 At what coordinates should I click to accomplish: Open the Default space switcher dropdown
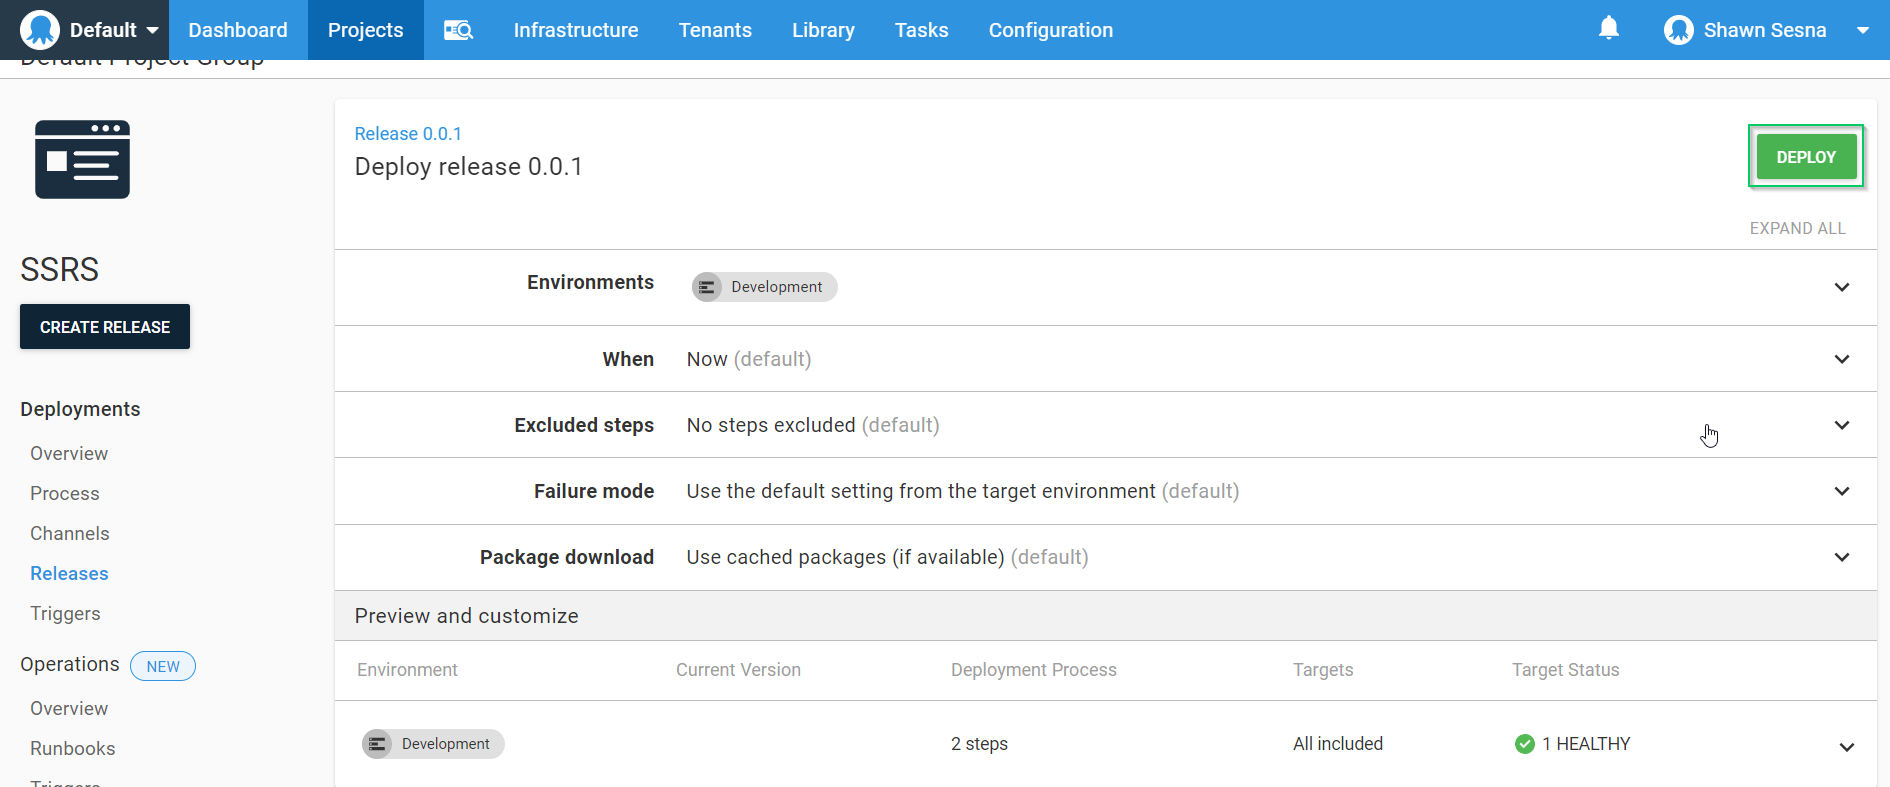coord(152,30)
